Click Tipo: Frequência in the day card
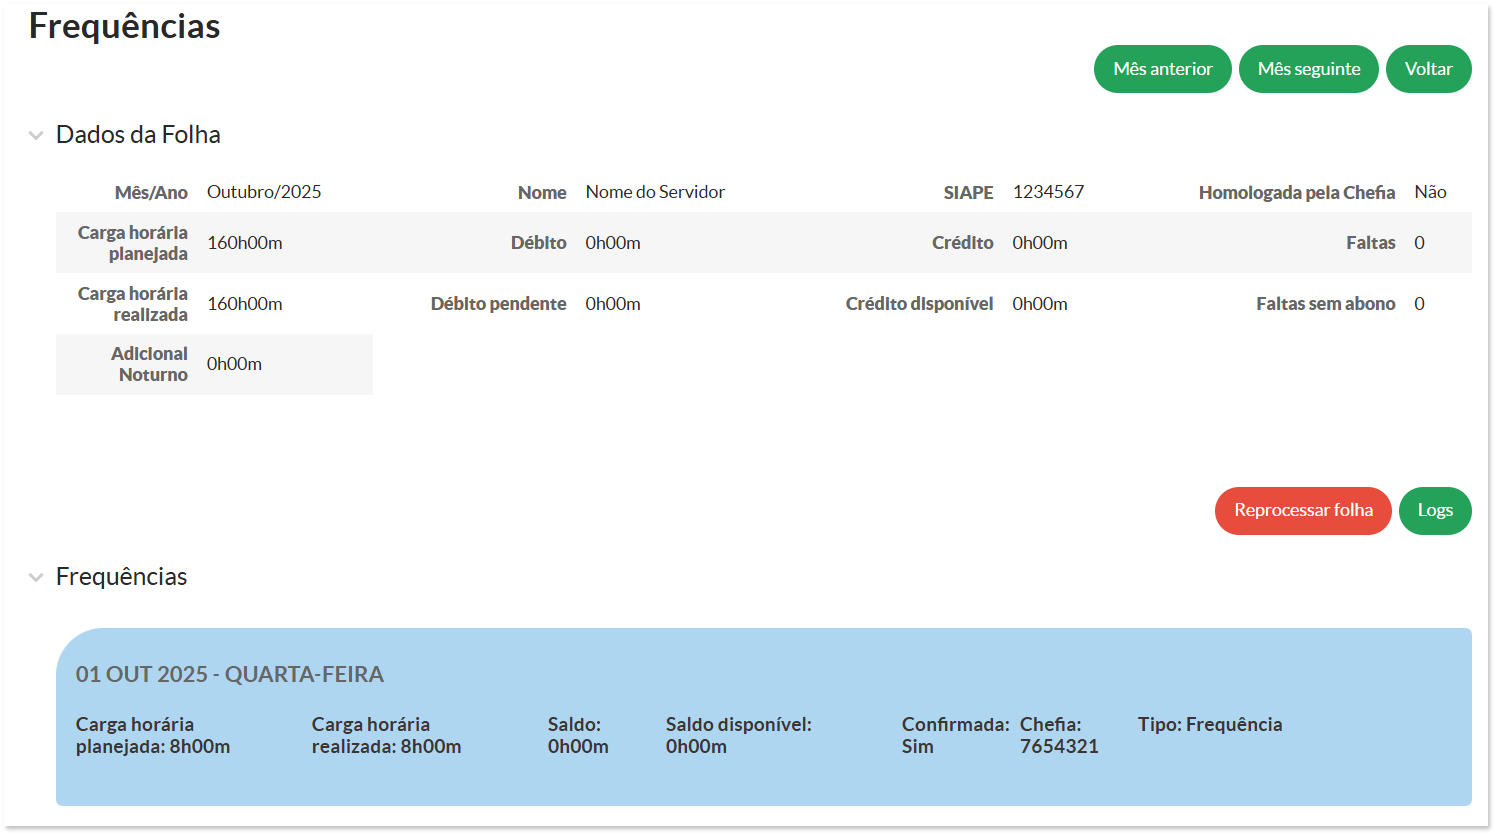The width and height of the screenshot is (1494, 833). tap(1209, 725)
